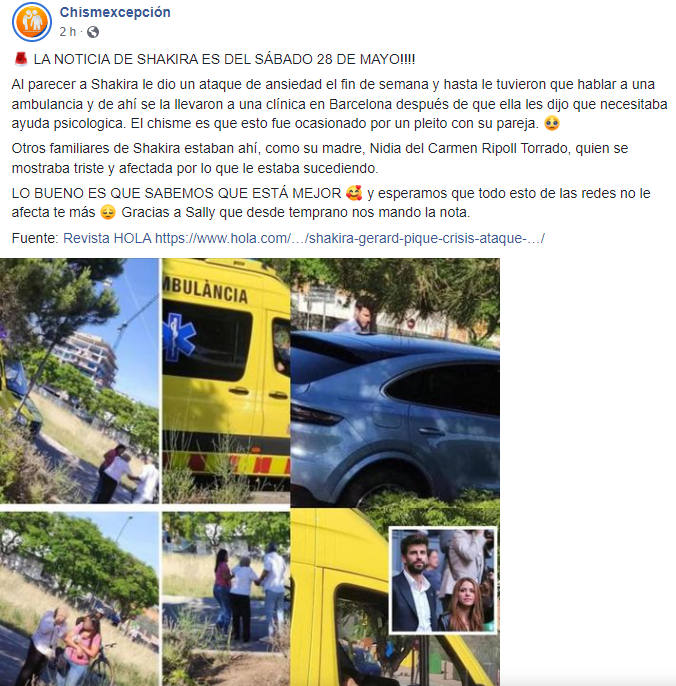Open top-left photo with apartment building
676x686 pixels.
click(79, 381)
